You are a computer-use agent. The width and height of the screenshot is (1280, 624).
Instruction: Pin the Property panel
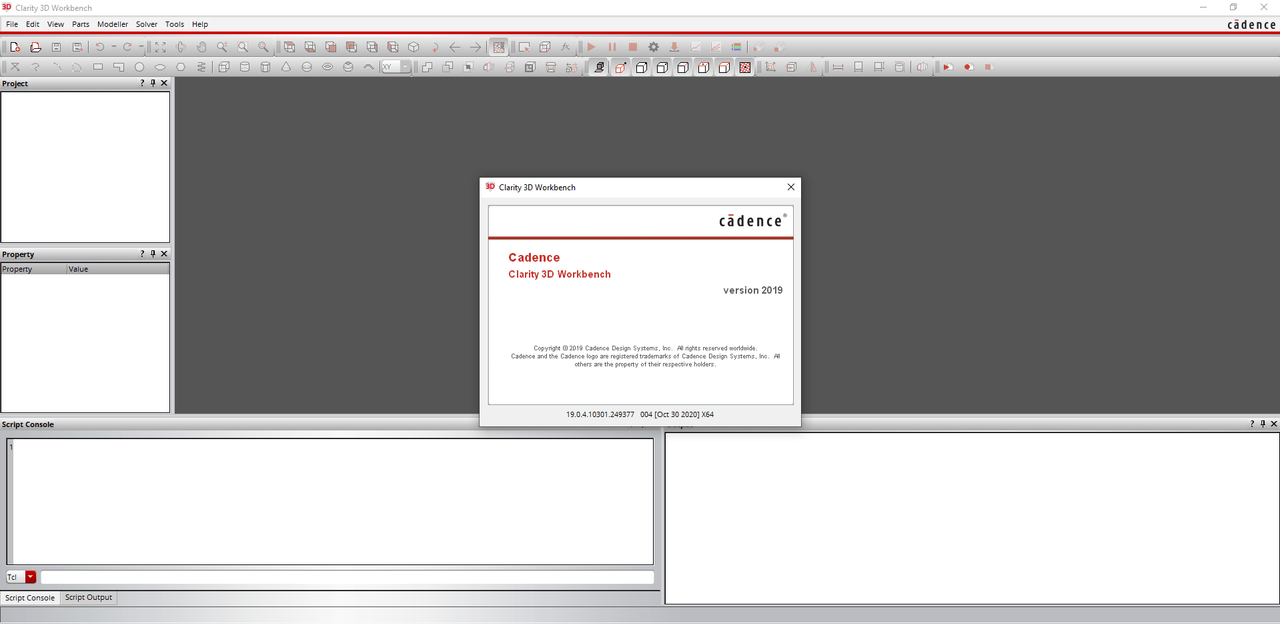click(x=153, y=254)
